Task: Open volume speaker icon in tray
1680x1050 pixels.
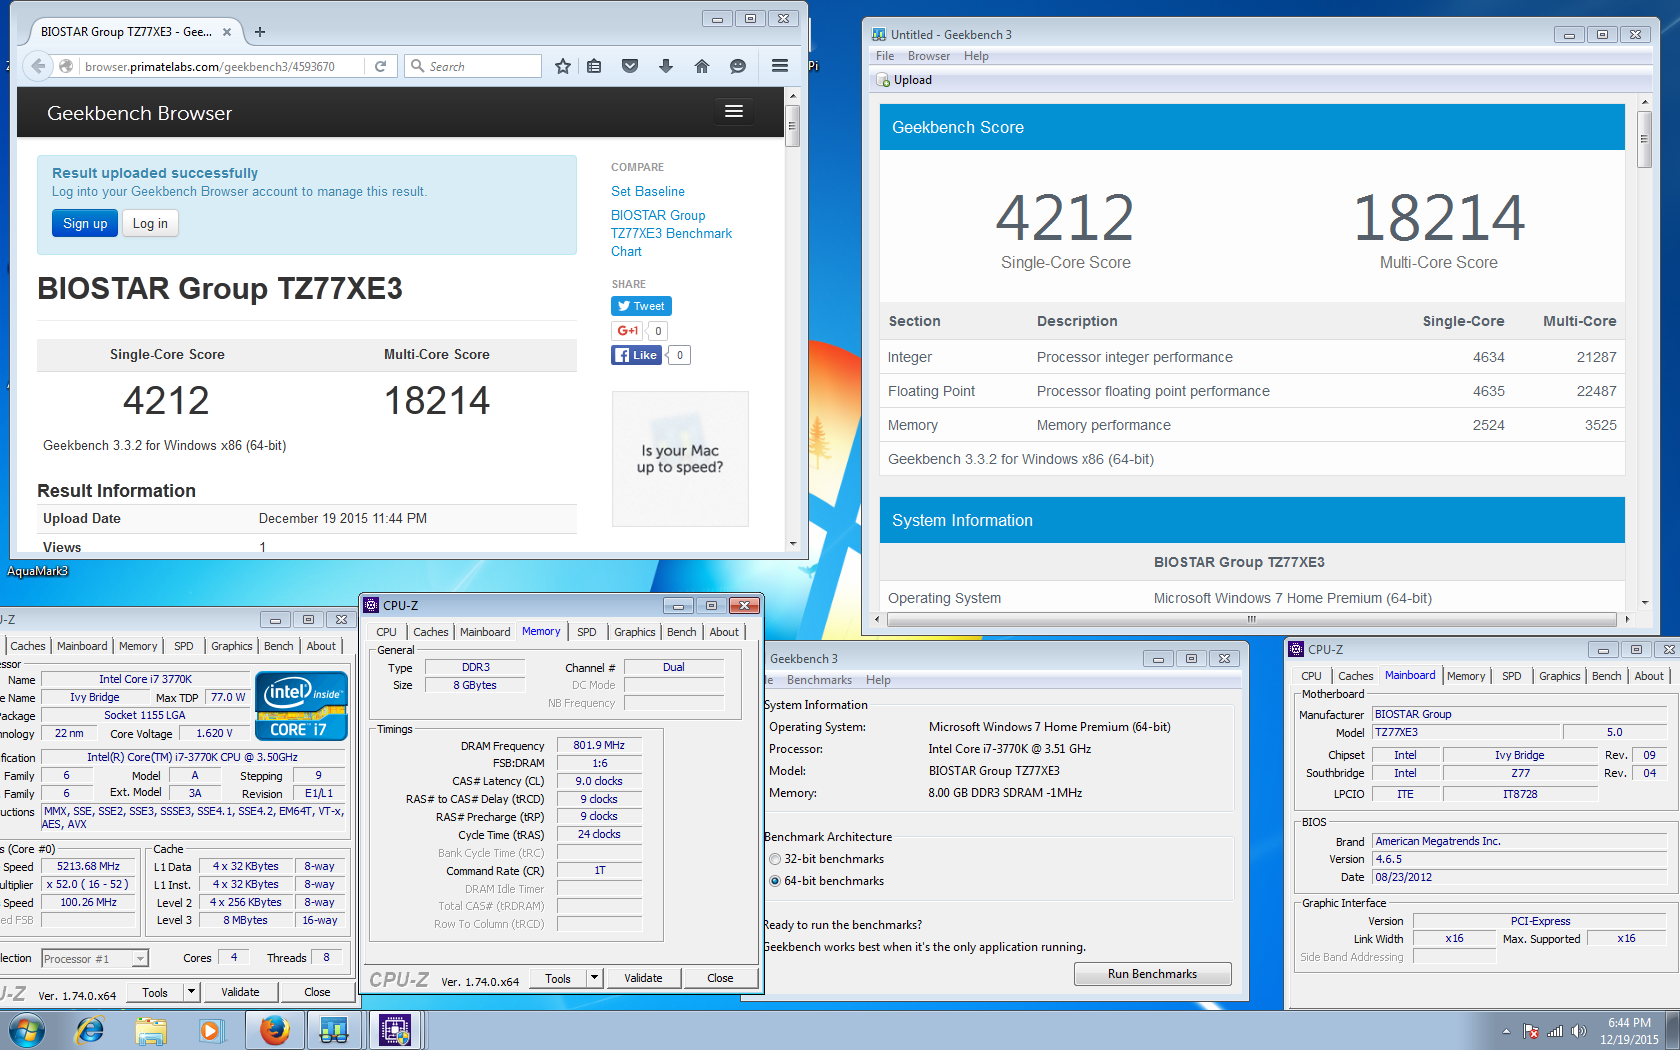Action: 1578,1031
